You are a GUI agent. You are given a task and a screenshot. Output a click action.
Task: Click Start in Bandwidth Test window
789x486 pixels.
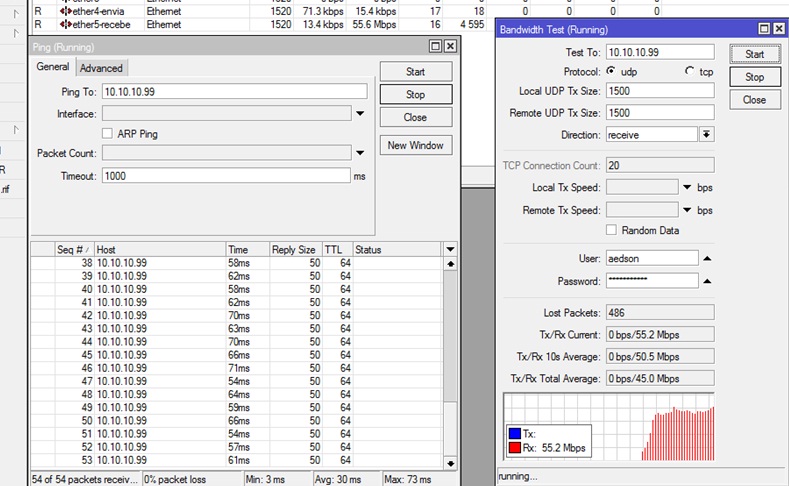(x=755, y=54)
